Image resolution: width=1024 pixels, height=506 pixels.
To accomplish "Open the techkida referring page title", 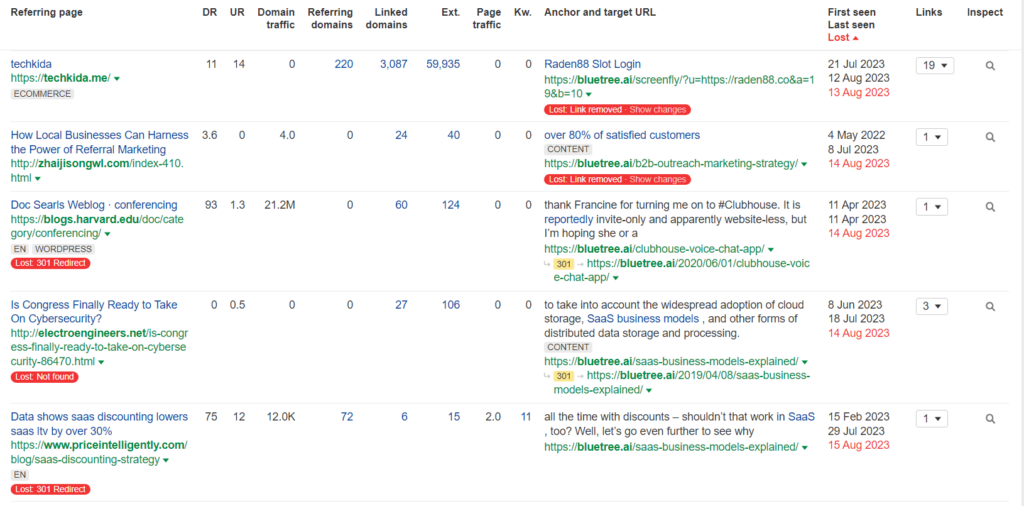I will tap(31, 64).
